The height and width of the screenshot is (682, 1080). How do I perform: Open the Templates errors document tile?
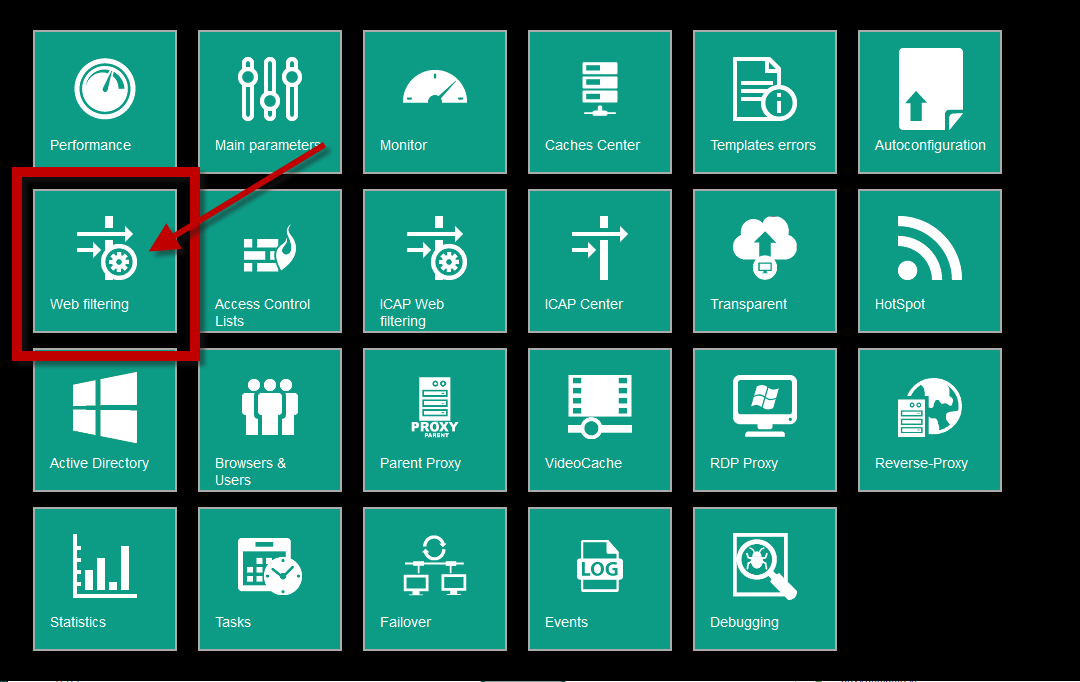765,102
